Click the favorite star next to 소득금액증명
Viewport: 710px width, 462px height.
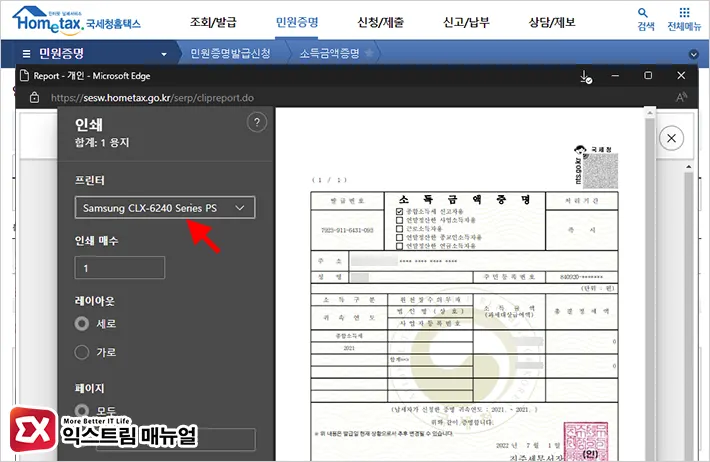369,53
